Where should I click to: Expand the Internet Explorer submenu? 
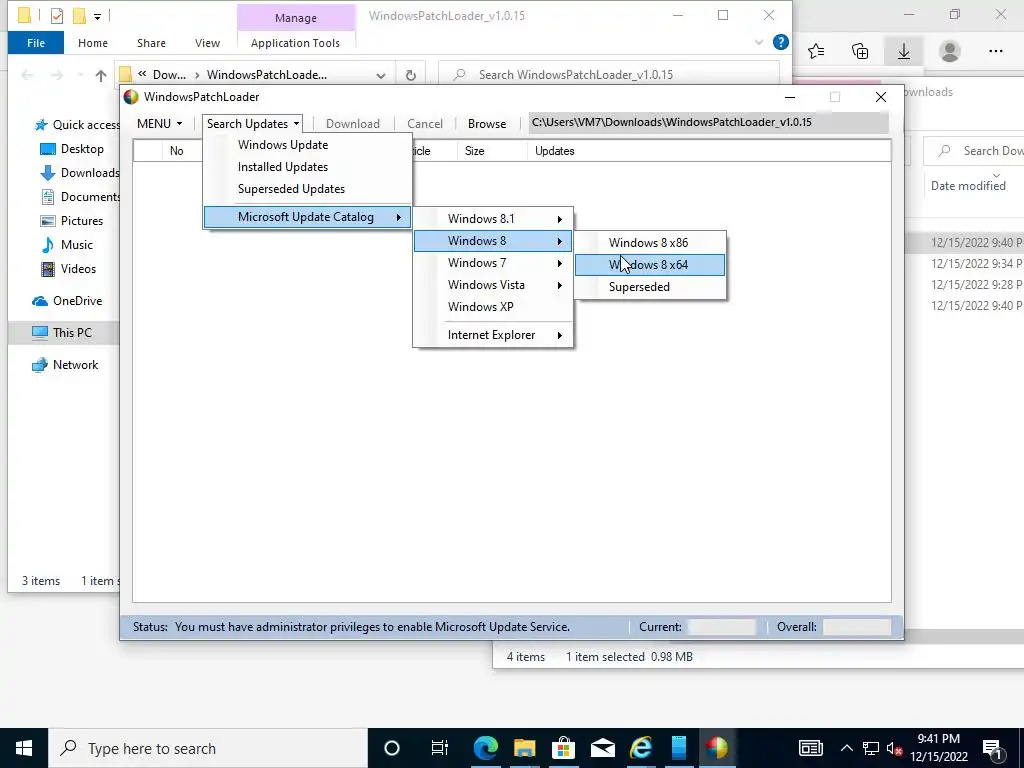pos(493,335)
